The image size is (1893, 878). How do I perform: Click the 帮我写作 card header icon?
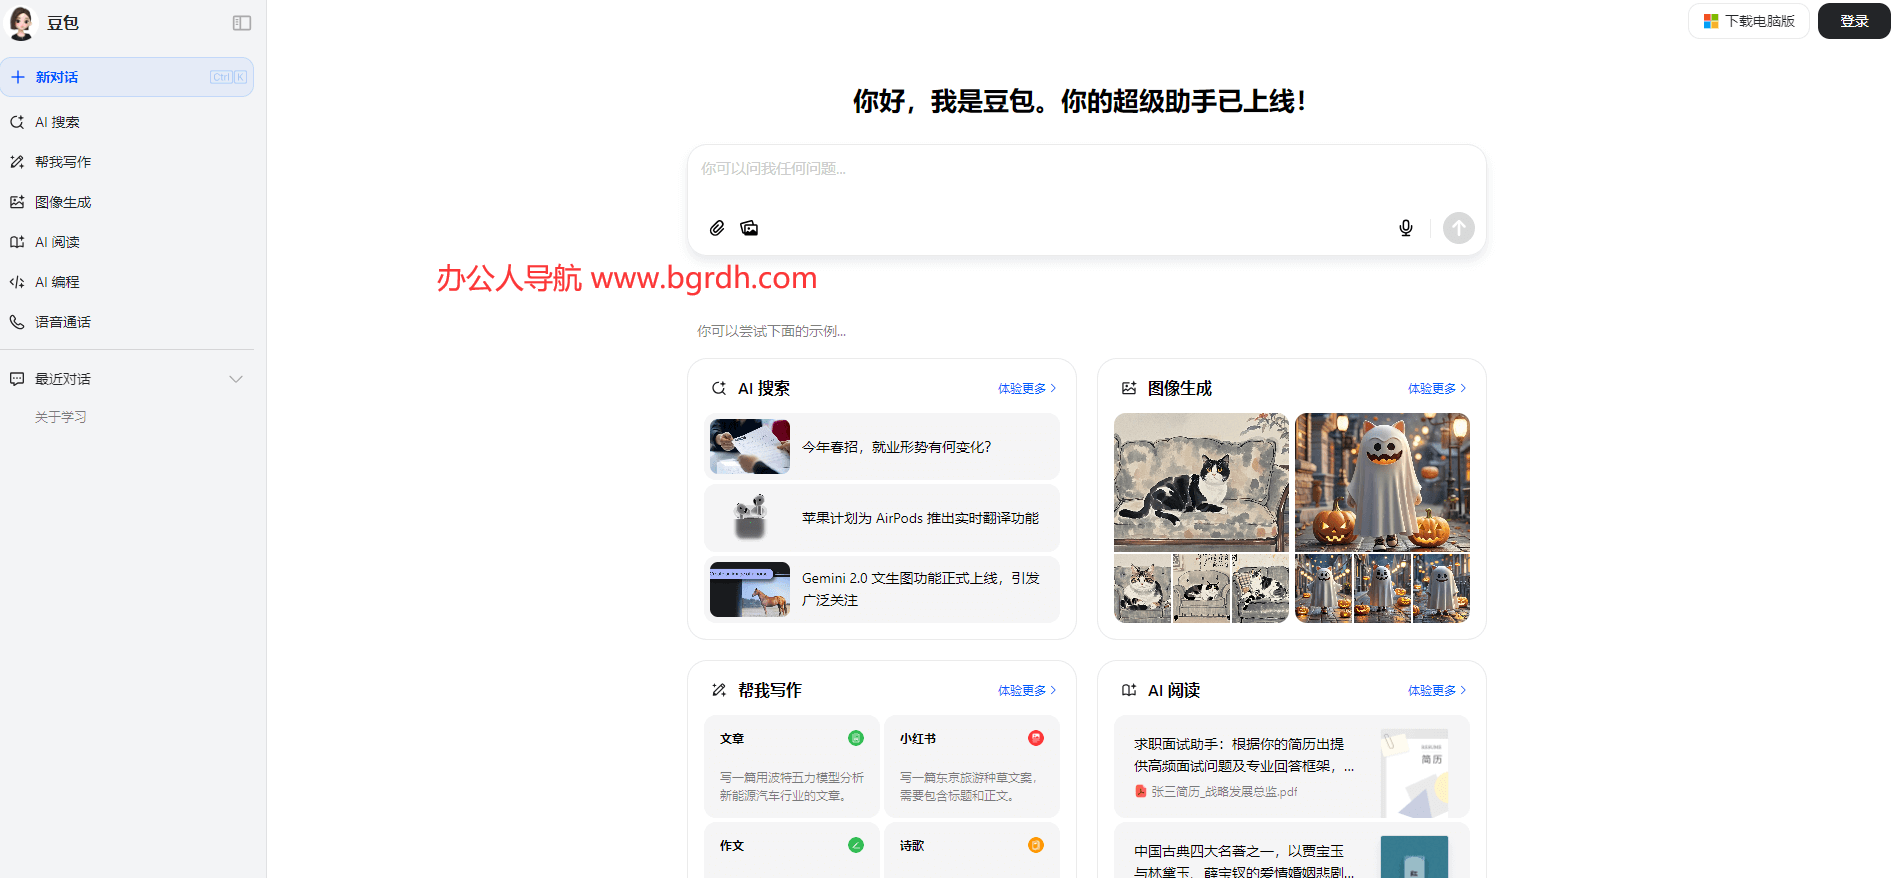pos(719,690)
